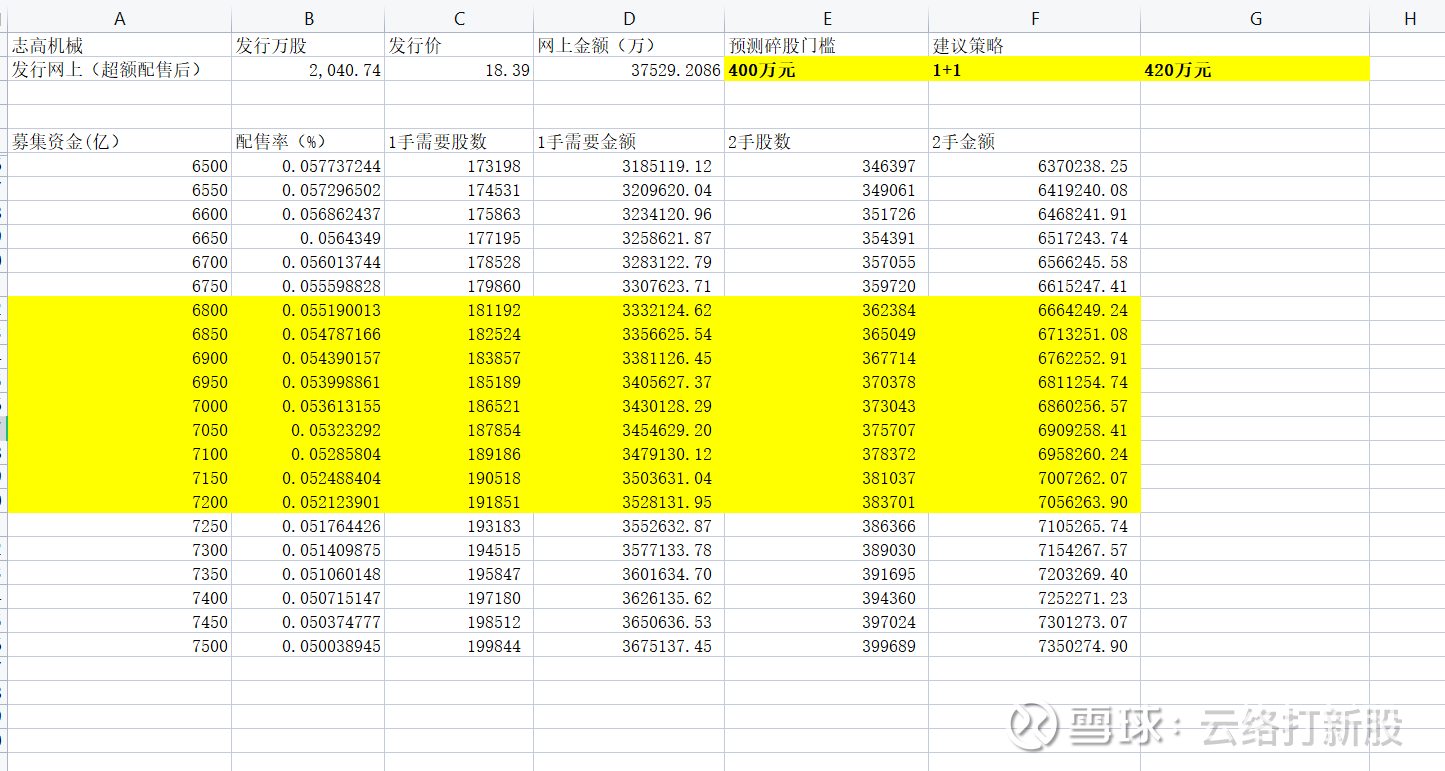
Task: Select column A header
Action: point(120,19)
